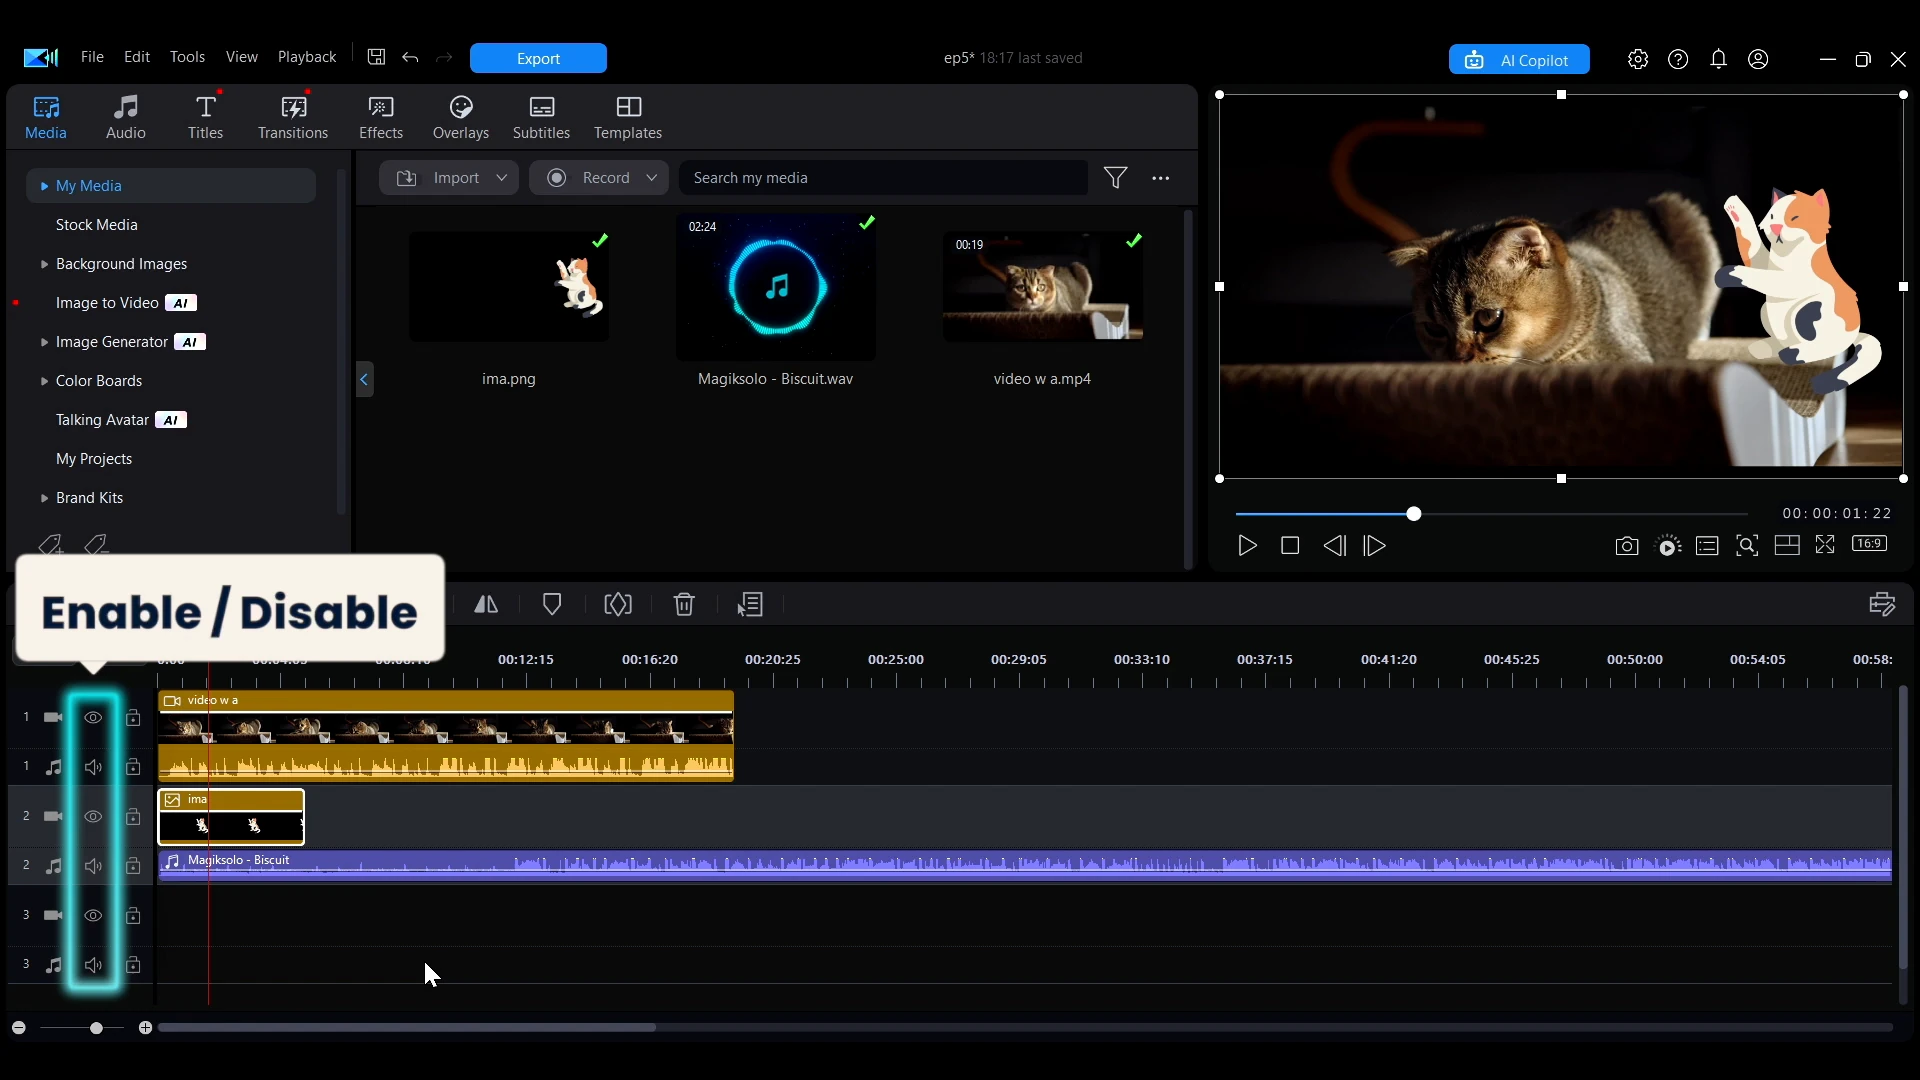Mute audio track 1 speaker
1920x1080 pixels.
point(93,767)
